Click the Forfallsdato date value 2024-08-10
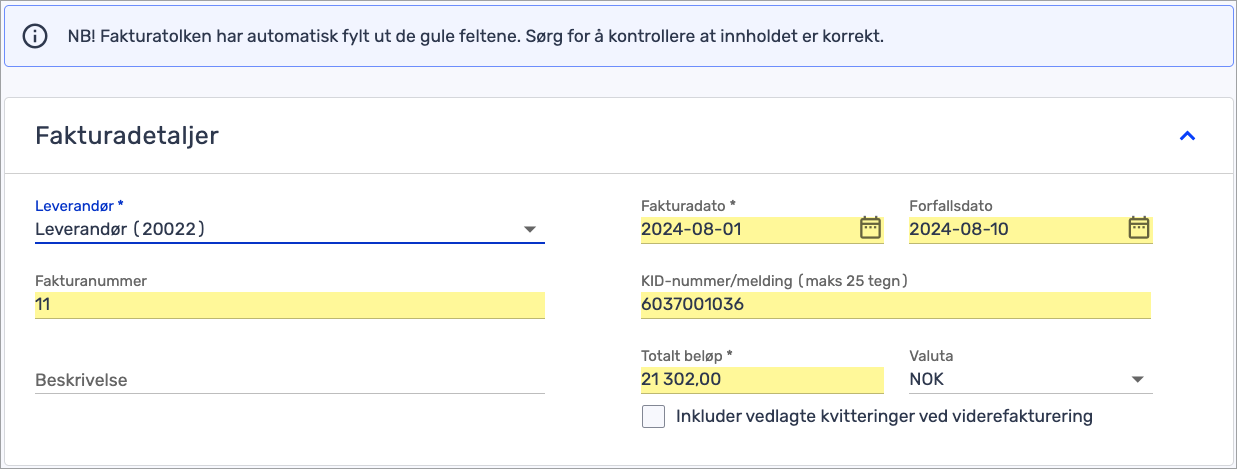The height and width of the screenshot is (469, 1237). [959, 229]
